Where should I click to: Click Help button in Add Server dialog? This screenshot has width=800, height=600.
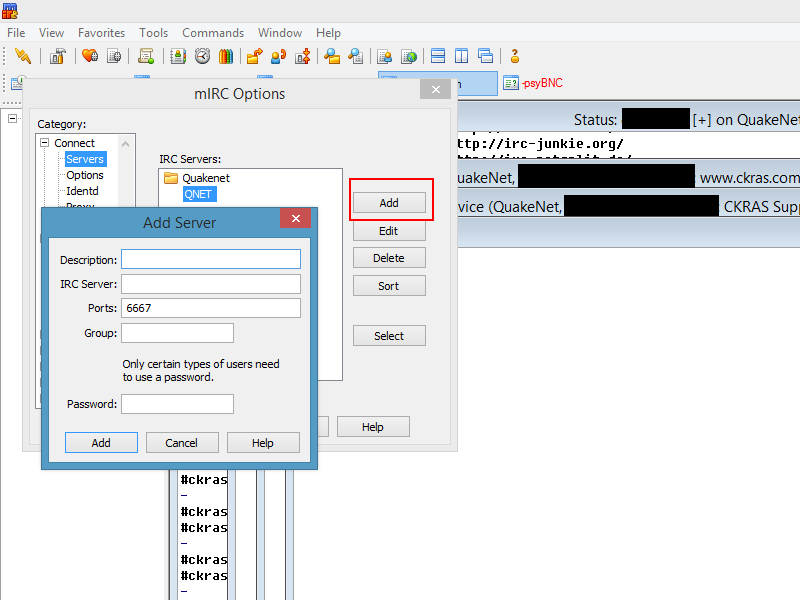263,442
